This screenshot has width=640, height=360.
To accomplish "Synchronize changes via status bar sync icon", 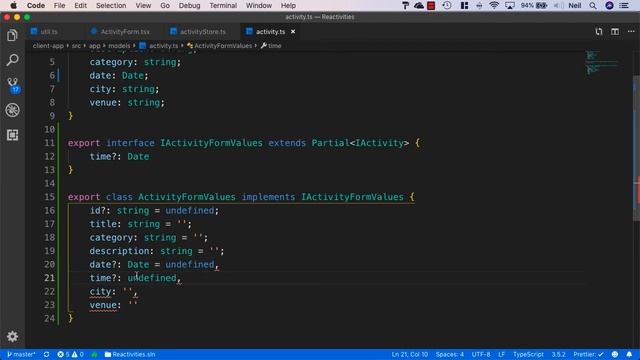I will 47,354.
